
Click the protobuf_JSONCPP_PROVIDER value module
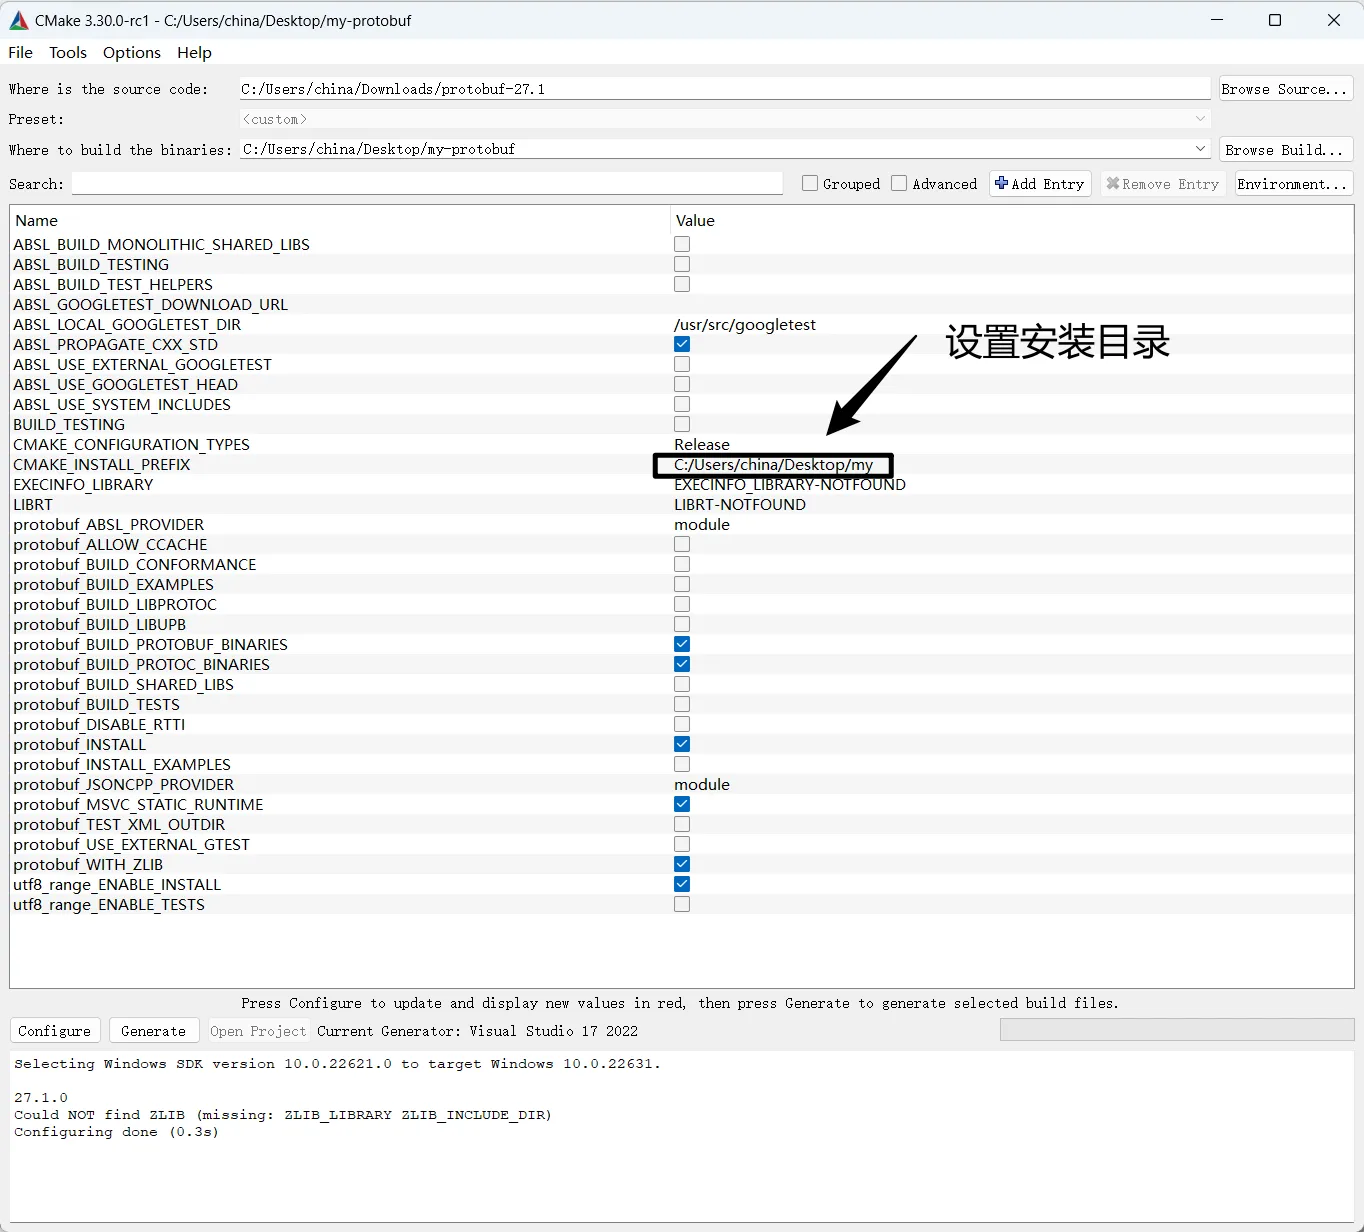pos(702,784)
